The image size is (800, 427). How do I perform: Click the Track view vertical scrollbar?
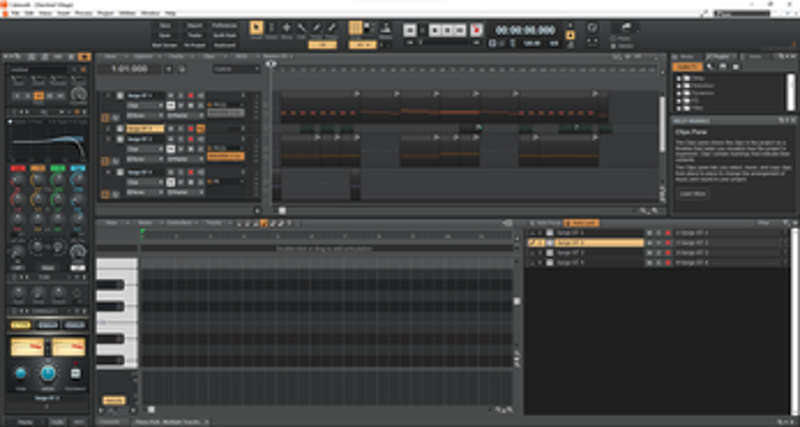662,122
